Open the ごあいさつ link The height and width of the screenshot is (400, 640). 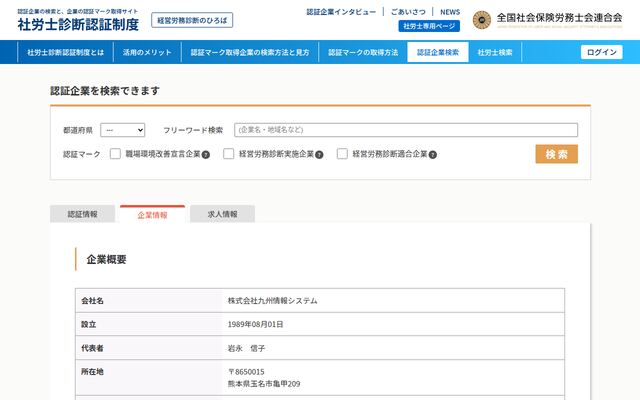tap(408, 12)
